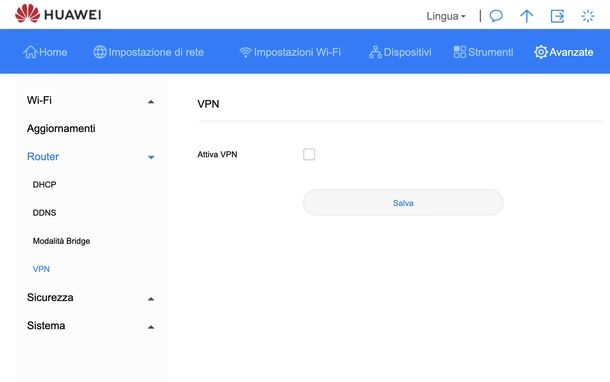Click the upward arrow update icon
610x382 pixels.
click(x=526, y=16)
